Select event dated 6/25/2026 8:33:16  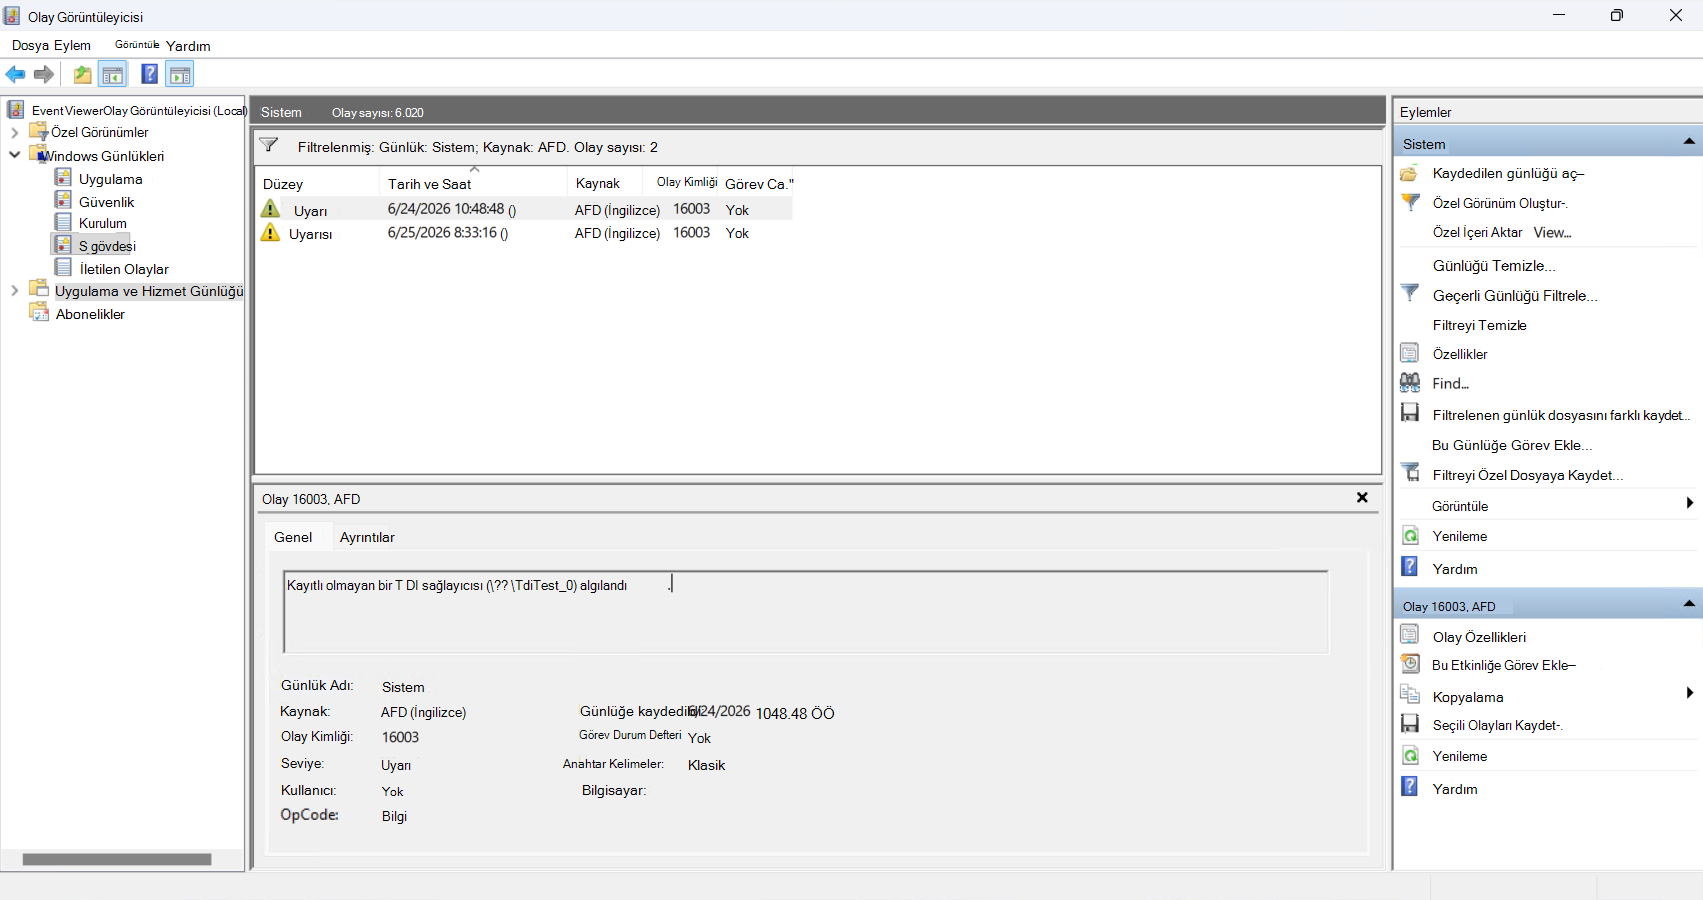click(x=525, y=233)
